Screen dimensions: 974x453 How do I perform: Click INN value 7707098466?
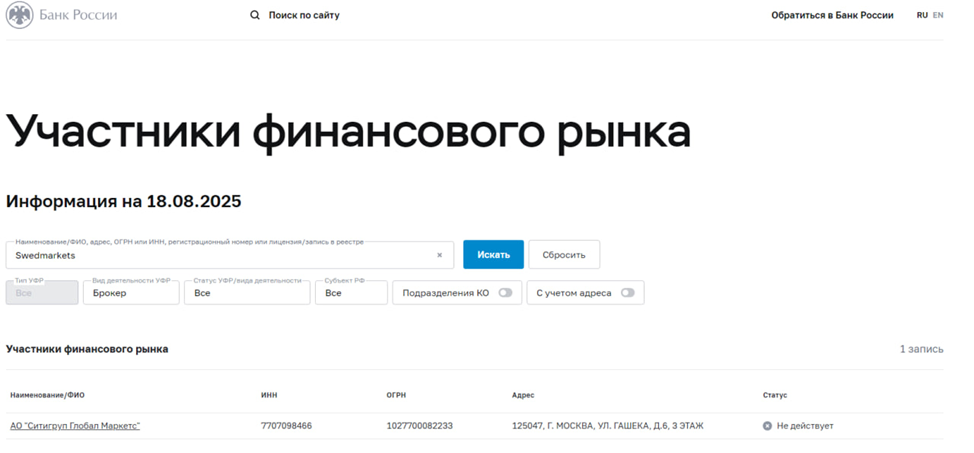[x=286, y=426]
